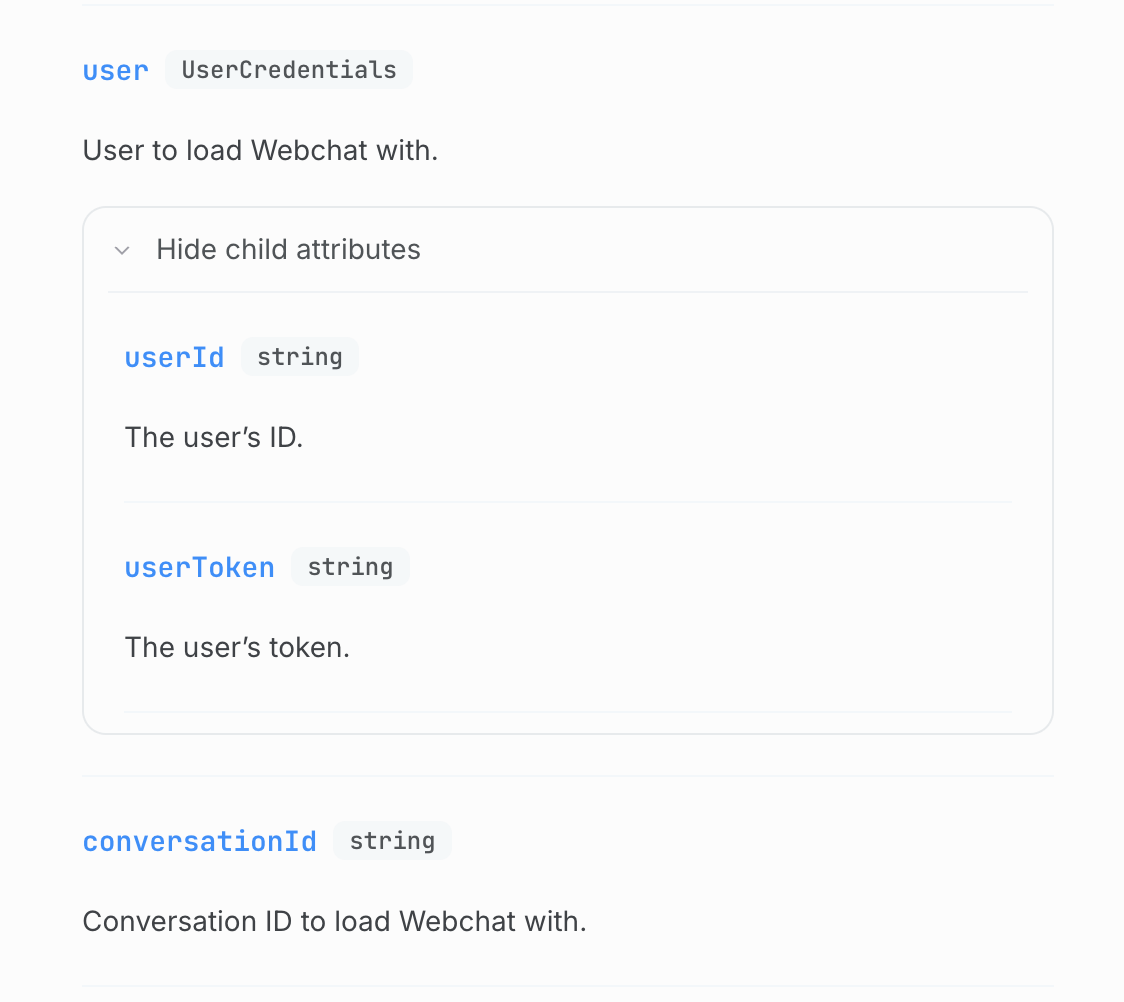Viewport: 1124px width, 1002px height.
Task: Collapse via the Hide child attributes label
Action: pyautogui.click(x=288, y=250)
